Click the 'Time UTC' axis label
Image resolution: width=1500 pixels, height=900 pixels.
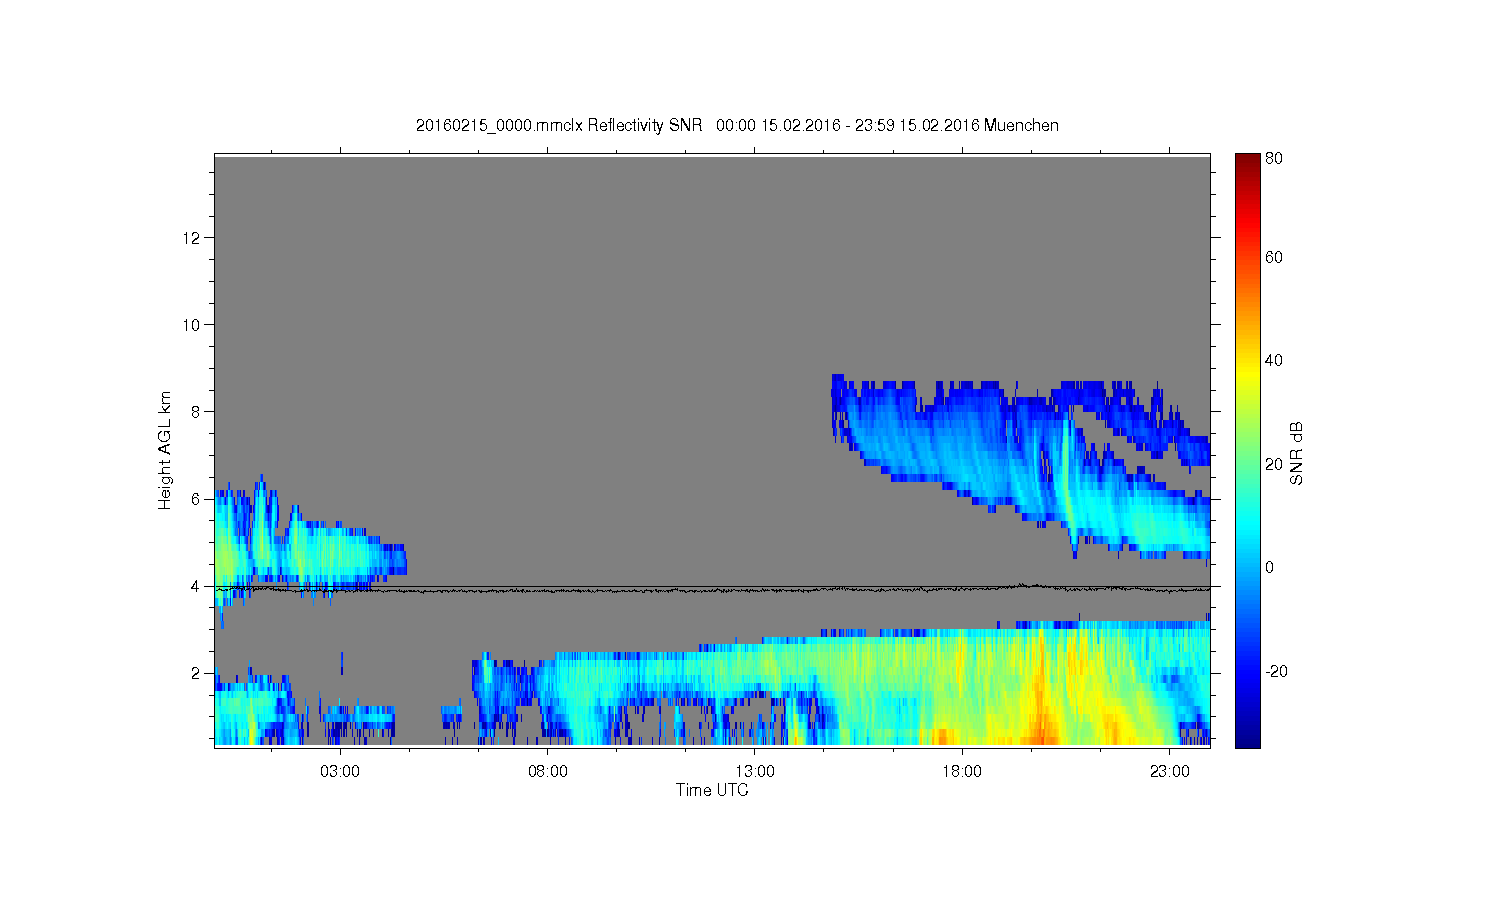click(x=712, y=790)
